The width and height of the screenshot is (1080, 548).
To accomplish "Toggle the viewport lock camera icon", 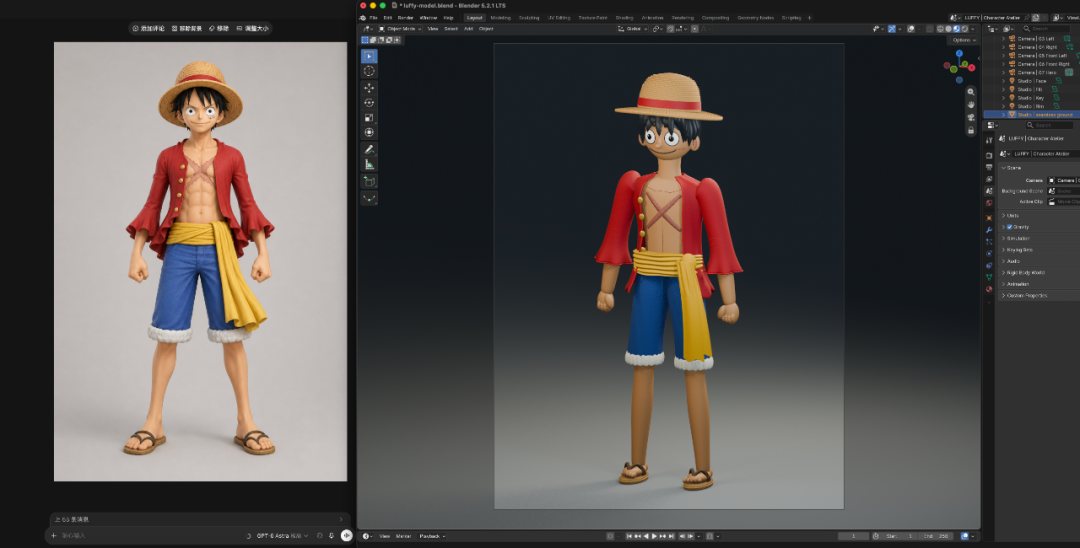I will point(970,130).
